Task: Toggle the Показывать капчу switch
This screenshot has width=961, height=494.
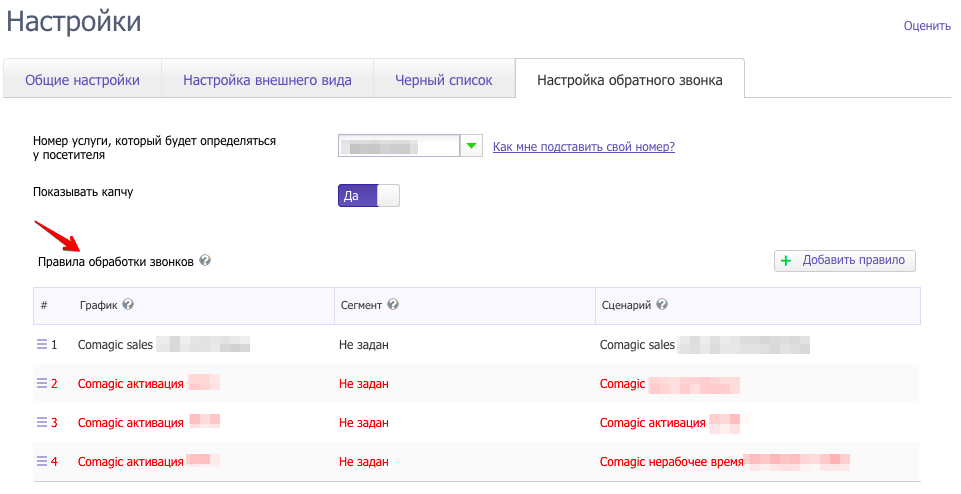Action: (x=368, y=196)
